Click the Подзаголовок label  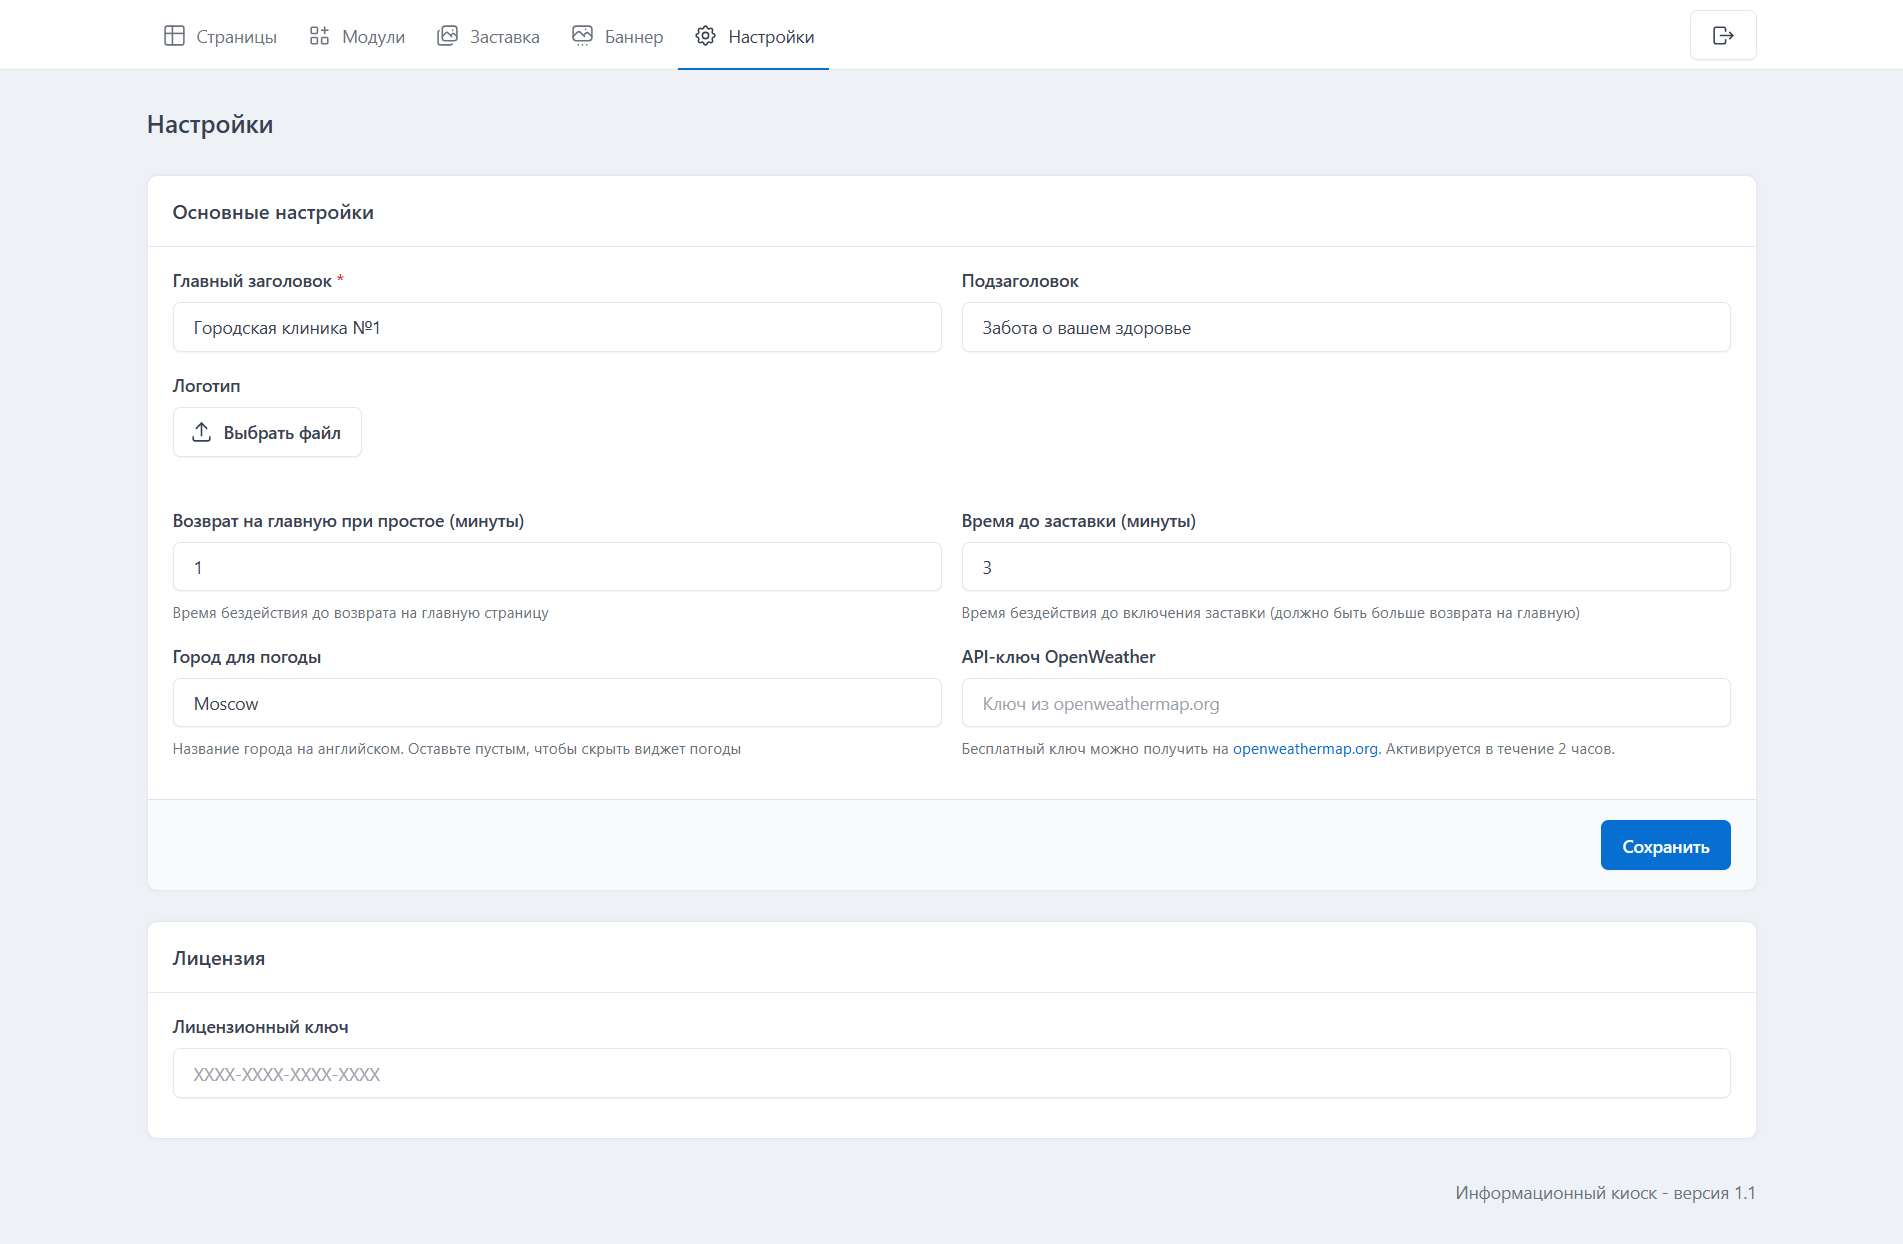(x=1020, y=281)
